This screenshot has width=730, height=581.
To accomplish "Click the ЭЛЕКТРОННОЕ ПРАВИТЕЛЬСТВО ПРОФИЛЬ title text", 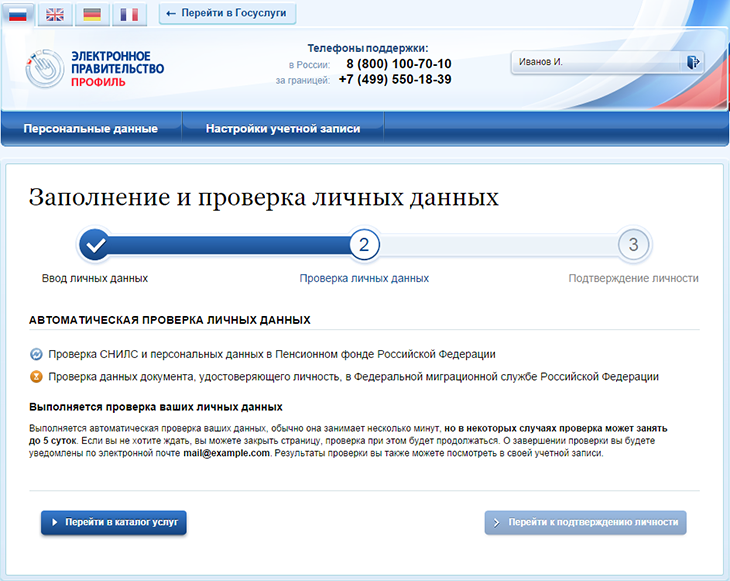I will coord(117,69).
